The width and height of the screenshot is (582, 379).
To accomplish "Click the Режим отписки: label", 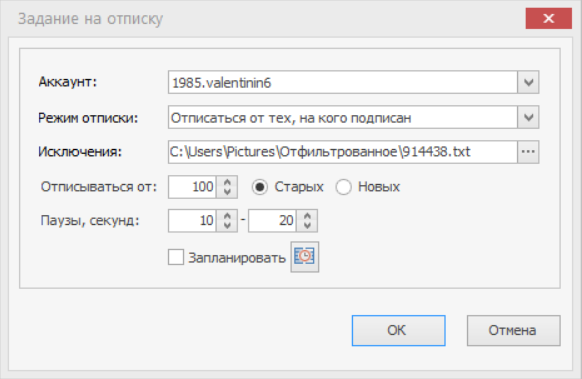I will point(88,118).
